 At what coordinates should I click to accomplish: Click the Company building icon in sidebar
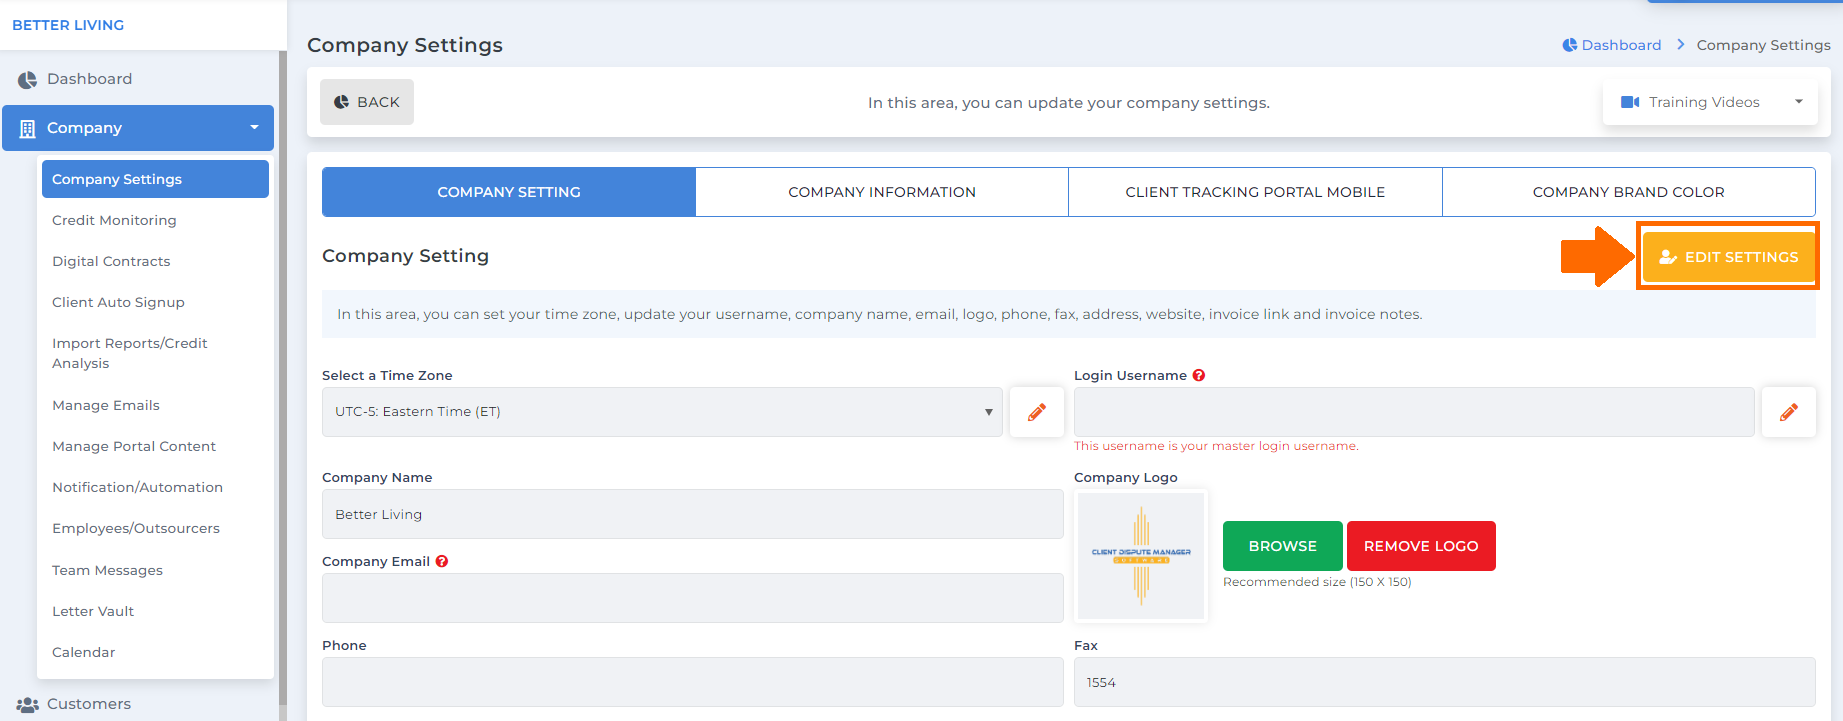pos(27,129)
